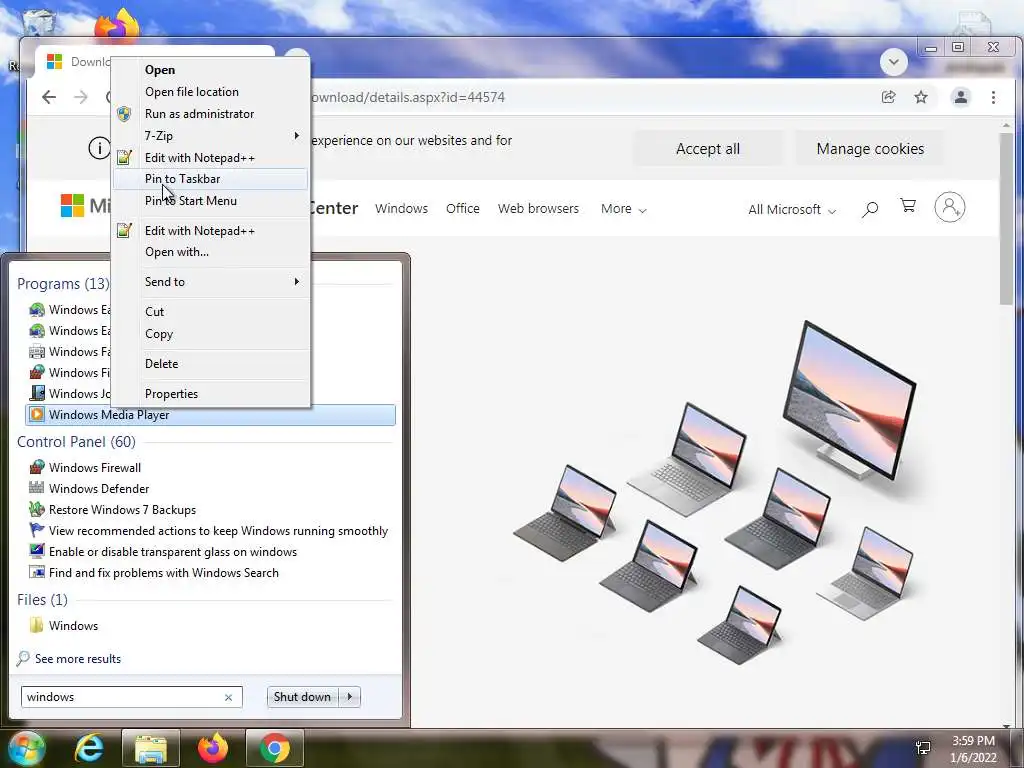Image resolution: width=1024 pixels, height=768 pixels.
Task: Open the Windows navigation link
Action: point(401,209)
